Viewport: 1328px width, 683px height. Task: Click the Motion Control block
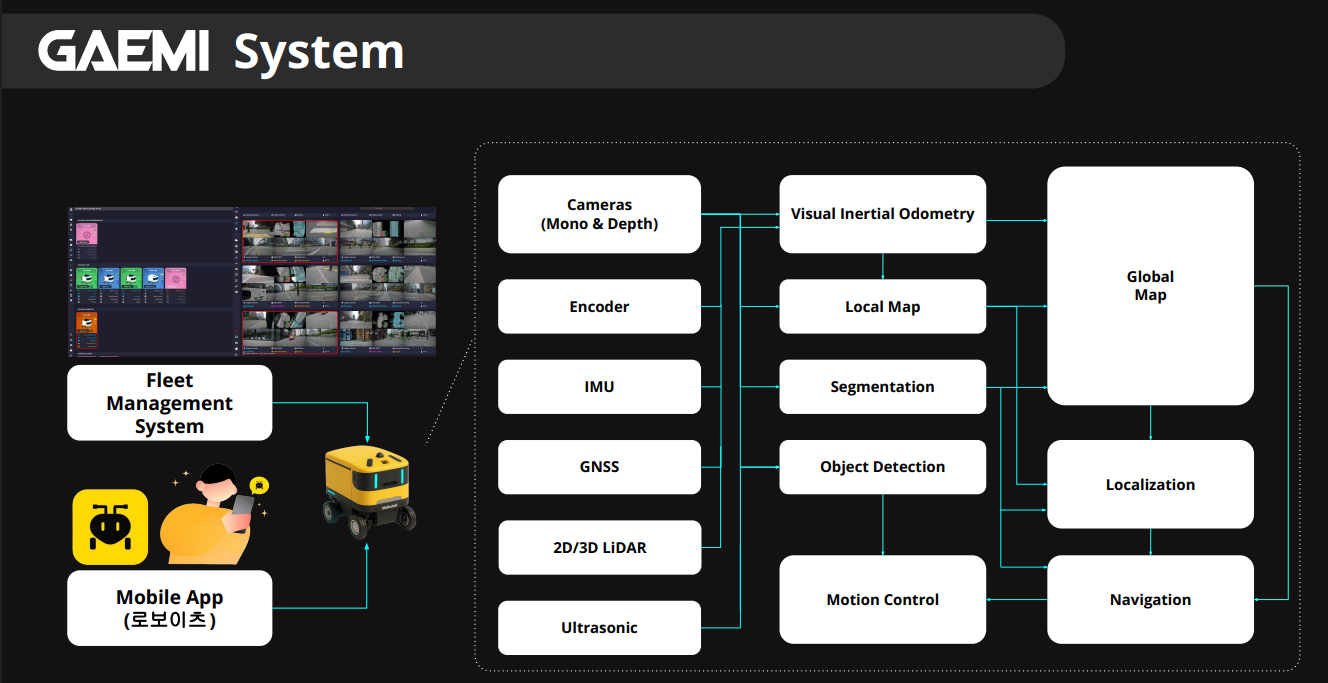pyautogui.click(x=882, y=600)
